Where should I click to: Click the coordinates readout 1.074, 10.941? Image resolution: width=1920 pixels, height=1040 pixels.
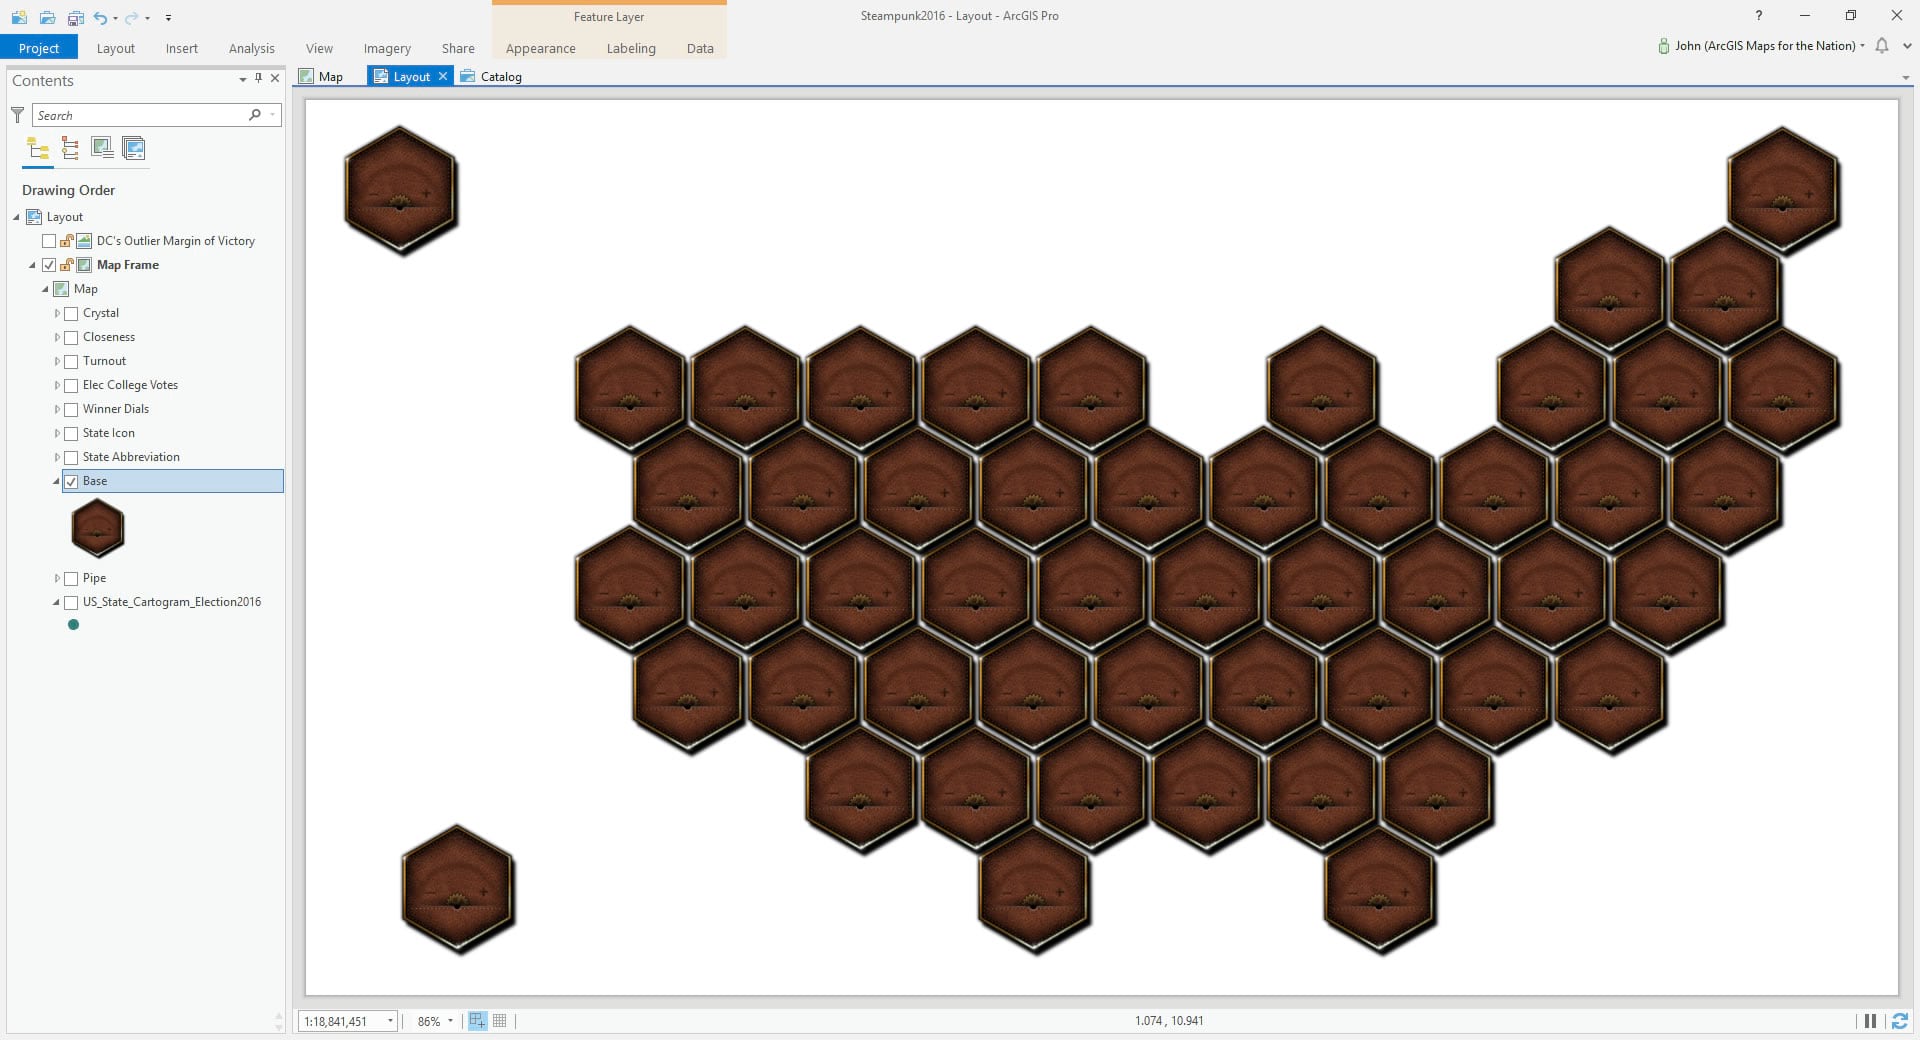click(1169, 1021)
